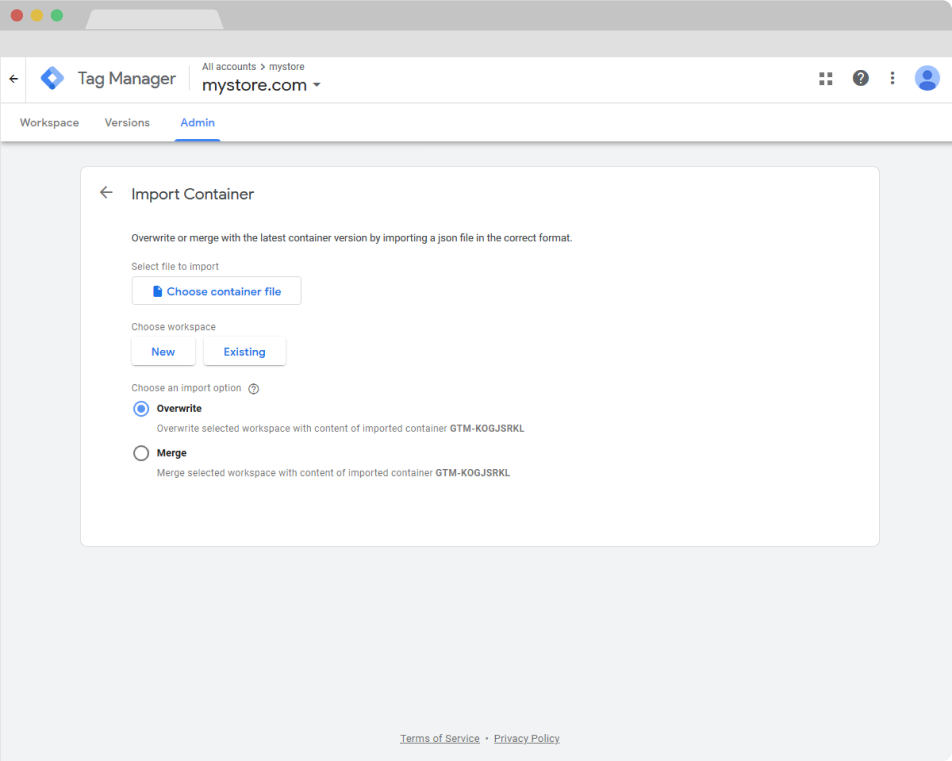Open the Help question mark icon
This screenshot has width=952, height=761.
tap(860, 78)
